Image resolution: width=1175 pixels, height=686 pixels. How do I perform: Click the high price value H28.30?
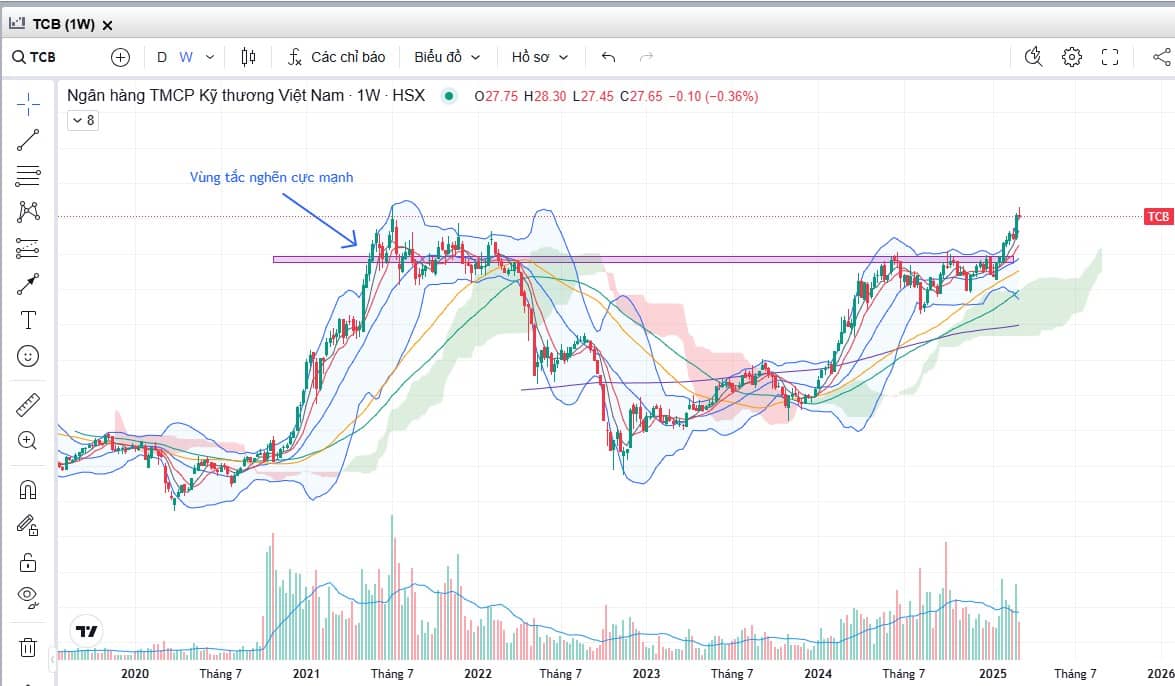point(545,97)
